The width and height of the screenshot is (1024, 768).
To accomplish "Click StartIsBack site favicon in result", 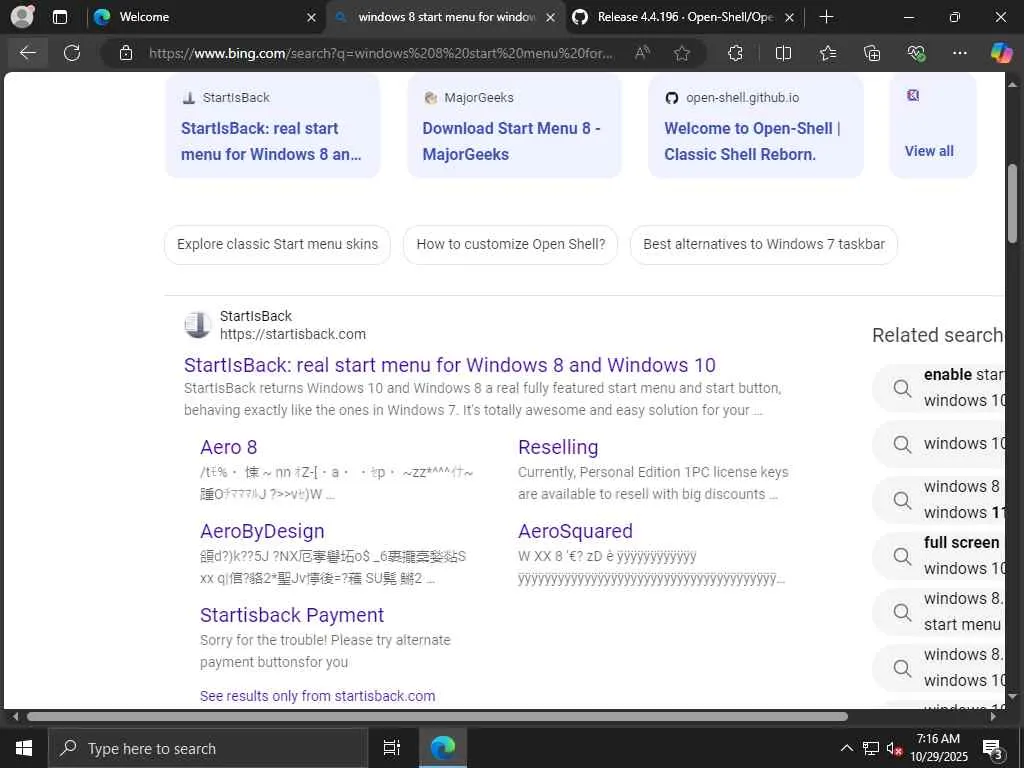I will (197, 325).
